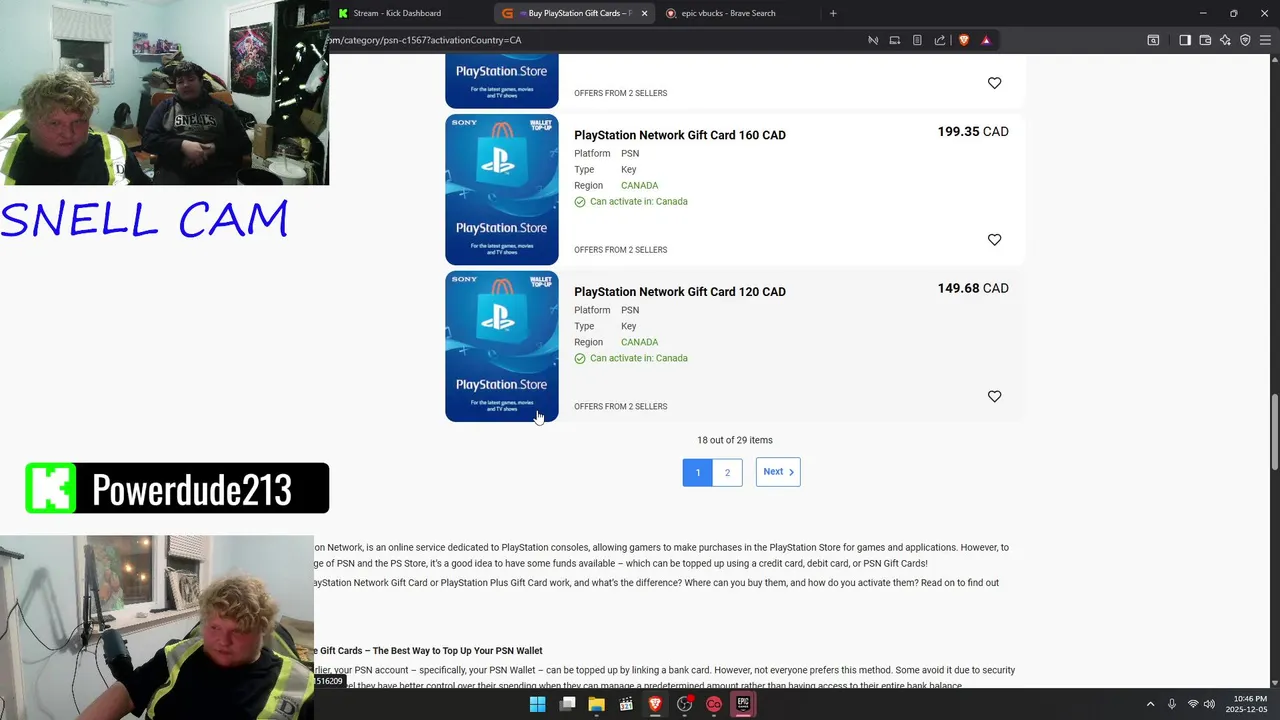Click the '18 out of 29 items' text
Image resolution: width=1280 pixels, height=720 pixels.
735,440
